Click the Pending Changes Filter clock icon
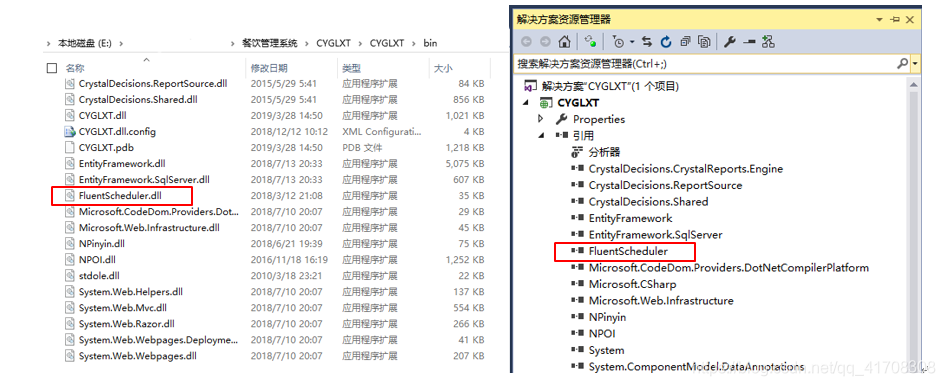The height and width of the screenshot is (386, 945). pyautogui.click(x=618, y=42)
